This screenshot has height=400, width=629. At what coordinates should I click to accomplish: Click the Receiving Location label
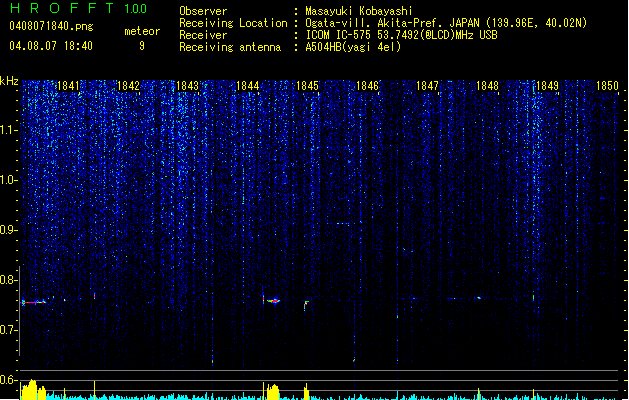pyautogui.click(x=233, y=23)
